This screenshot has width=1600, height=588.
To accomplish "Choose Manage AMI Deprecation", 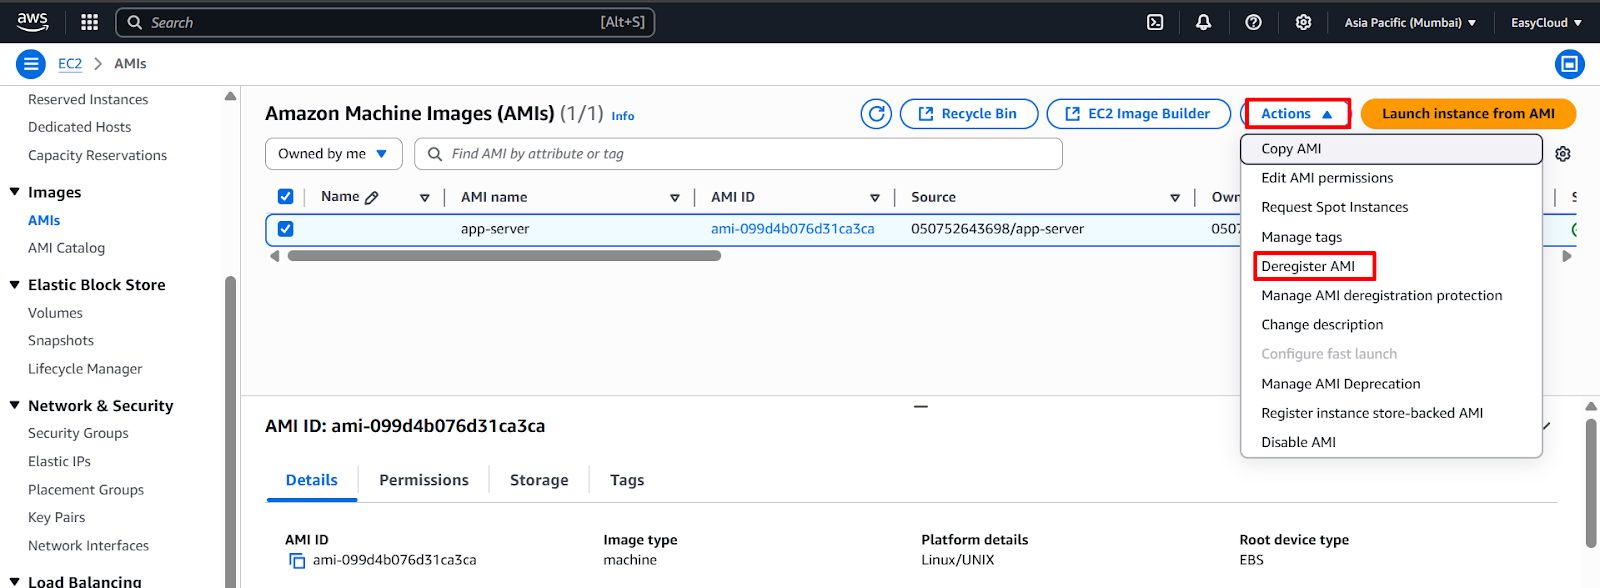I will (1391, 384).
